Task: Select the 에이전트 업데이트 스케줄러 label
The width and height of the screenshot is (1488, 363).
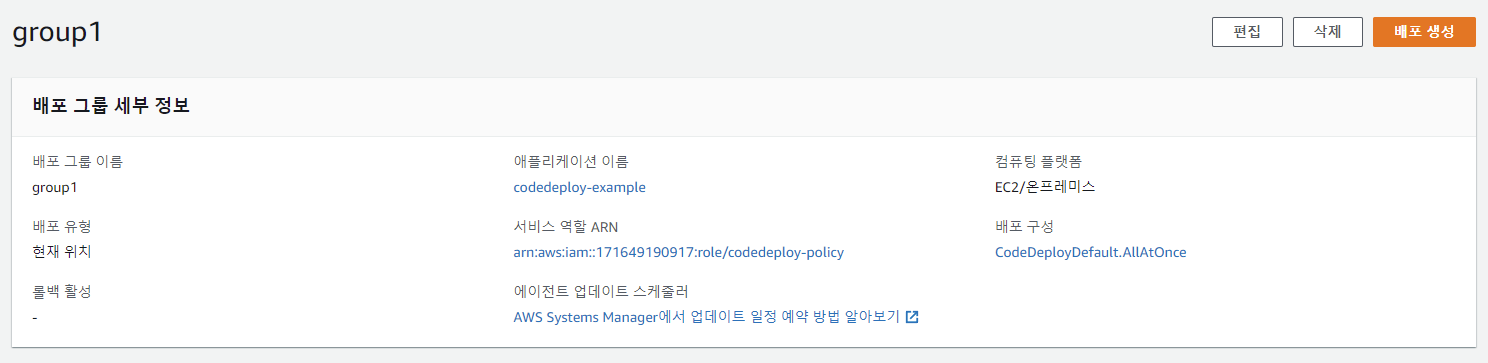Action: 601,292
